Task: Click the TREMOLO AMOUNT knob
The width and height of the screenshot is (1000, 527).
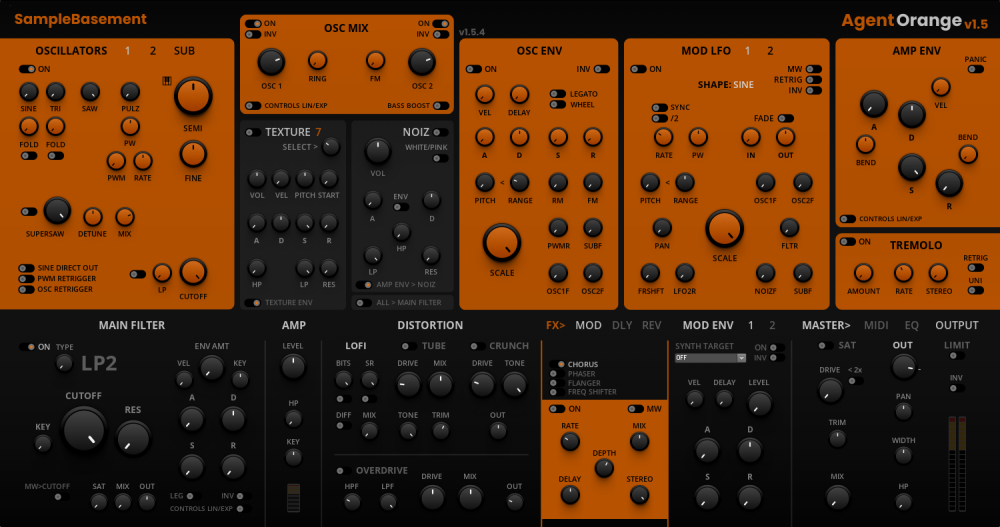Action: (863, 273)
